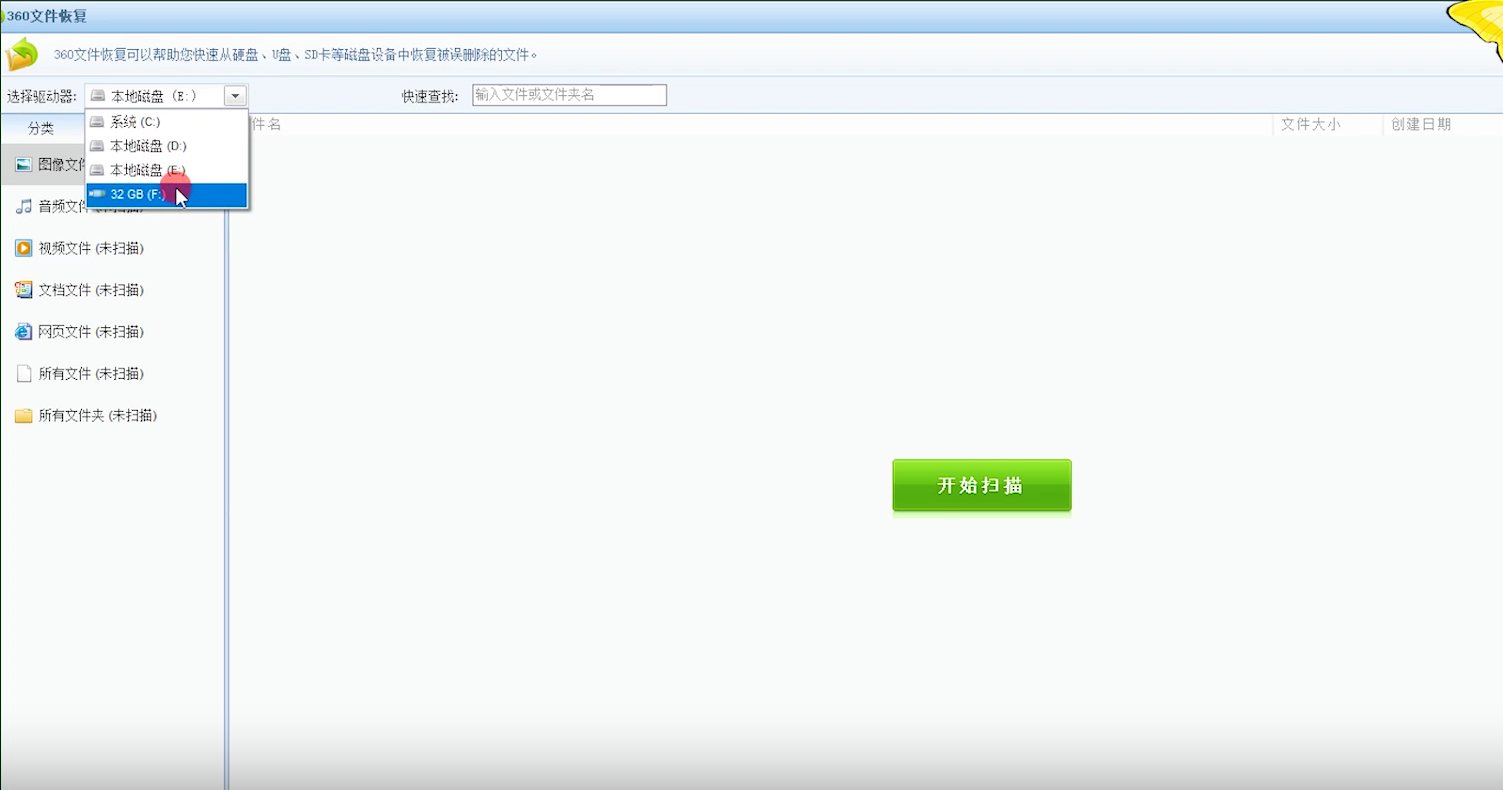Select 系统 (C:) in the drive list
1503x790 pixels.
pos(166,122)
